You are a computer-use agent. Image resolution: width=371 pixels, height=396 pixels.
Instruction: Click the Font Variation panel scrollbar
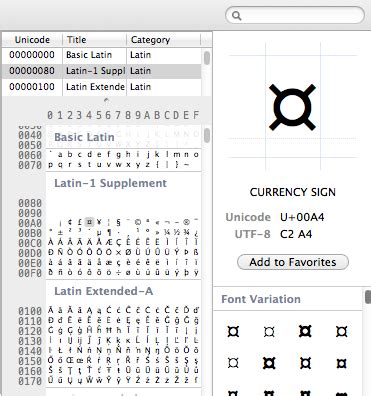(x=368, y=296)
